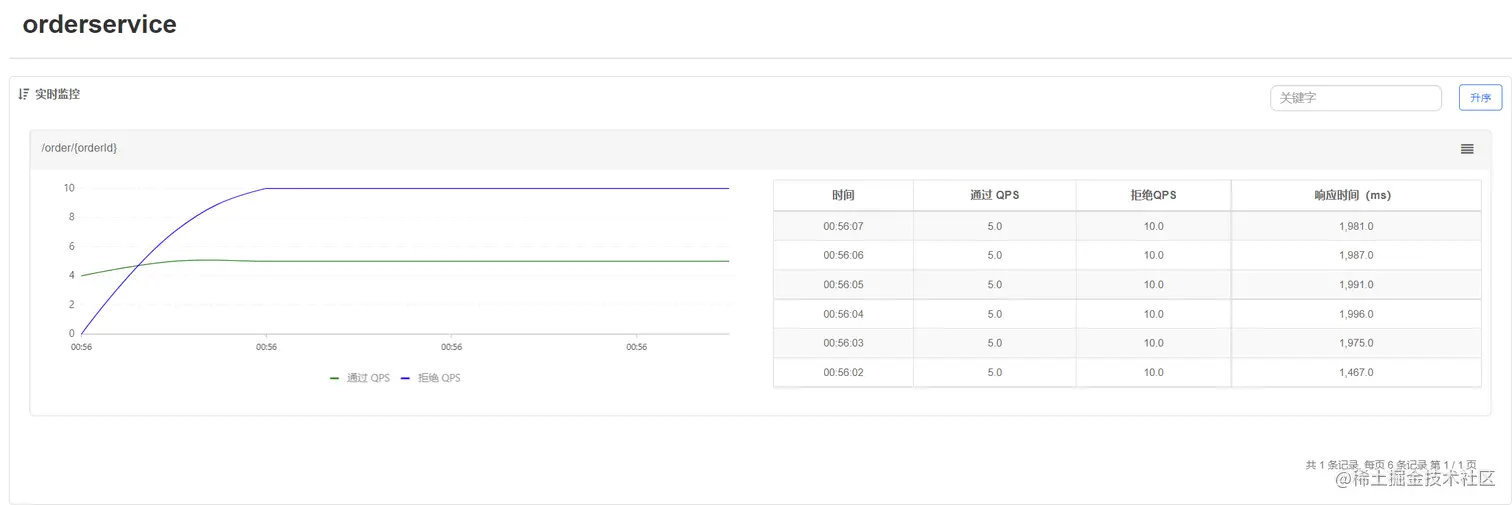Select the 00:56:07 time cell

tap(843, 226)
